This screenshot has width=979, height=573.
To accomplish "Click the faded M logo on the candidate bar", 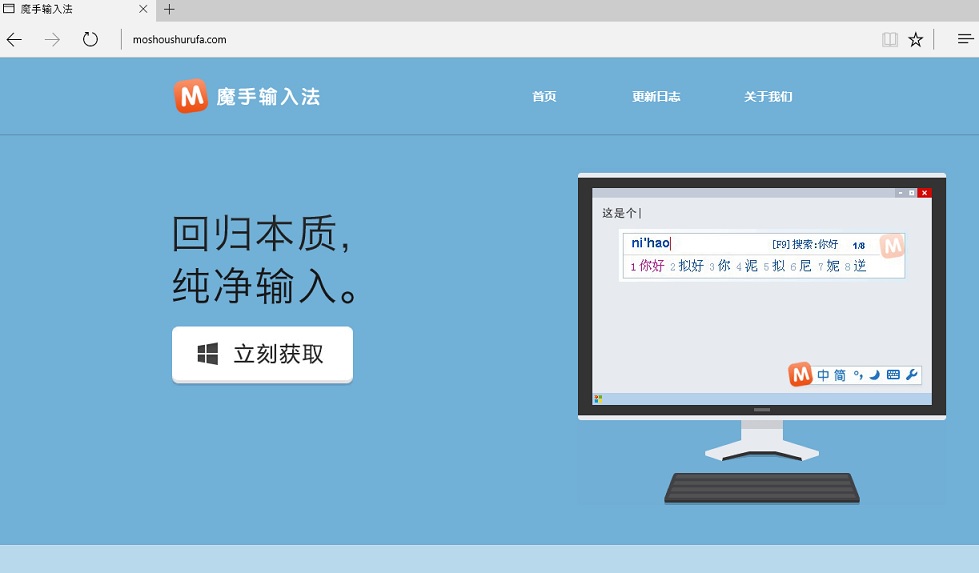I will pos(892,246).
